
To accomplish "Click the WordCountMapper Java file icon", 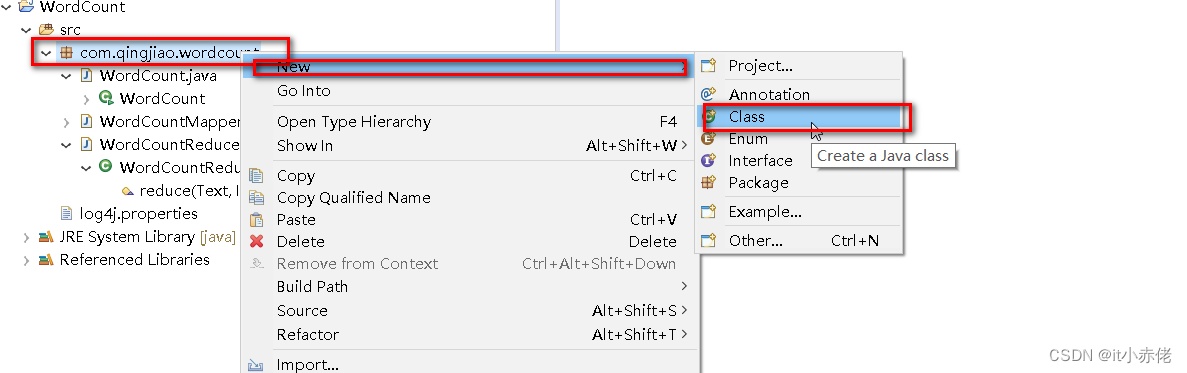I will click(86, 122).
